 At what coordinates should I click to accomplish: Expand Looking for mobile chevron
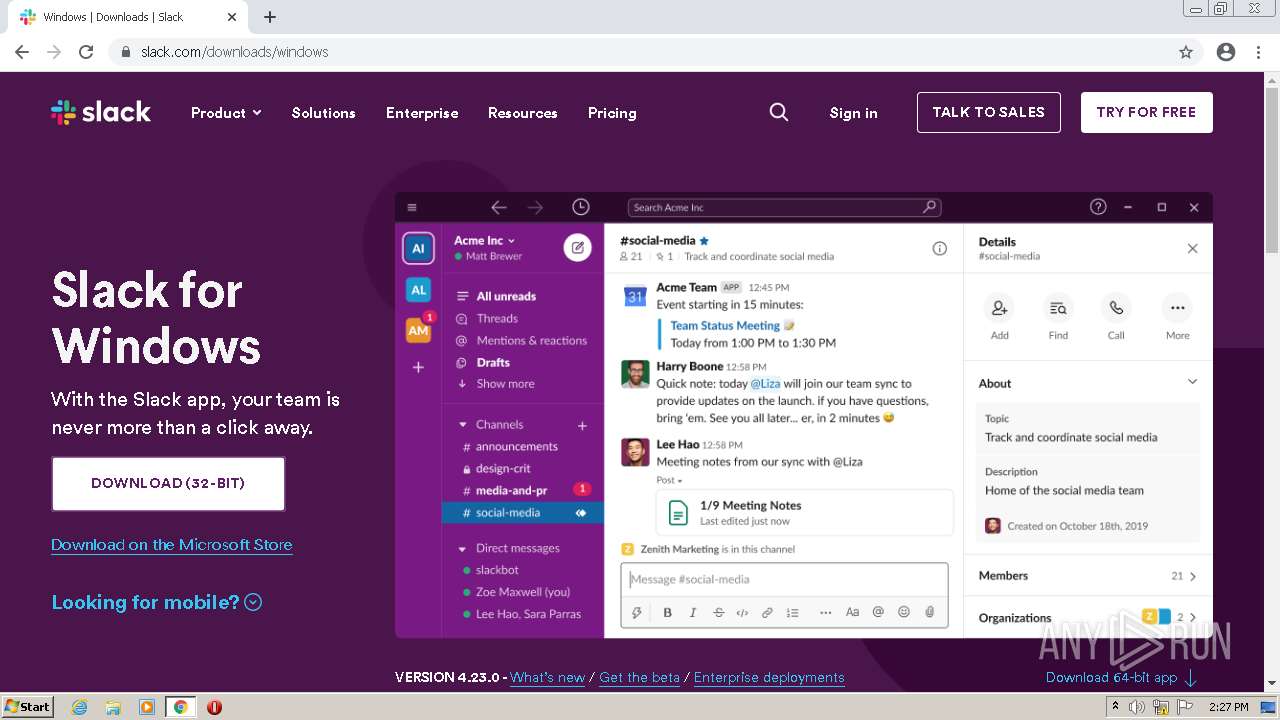pyautogui.click(x=253, y=602)
